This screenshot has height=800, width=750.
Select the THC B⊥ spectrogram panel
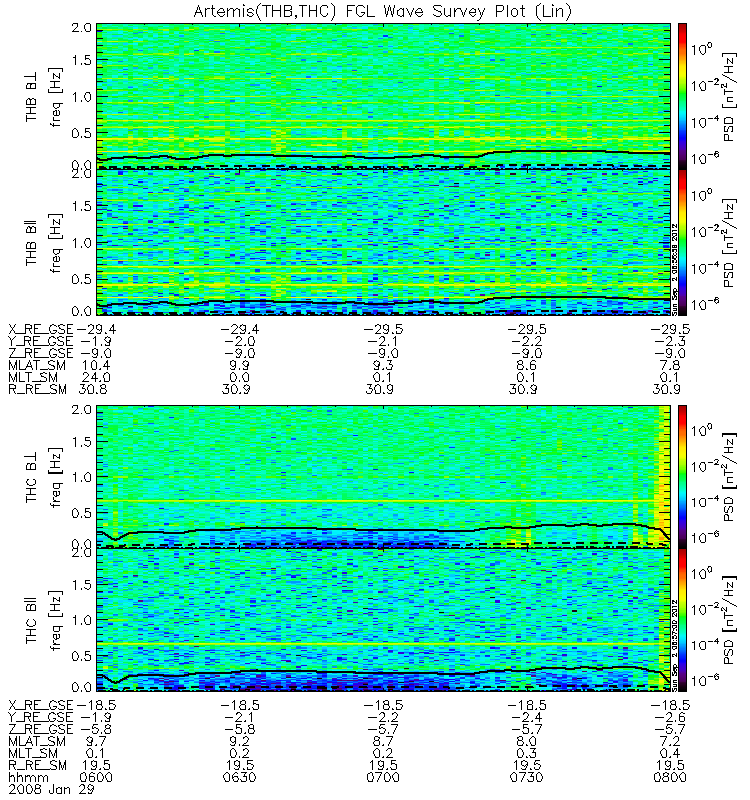click(x=383, y=477)
